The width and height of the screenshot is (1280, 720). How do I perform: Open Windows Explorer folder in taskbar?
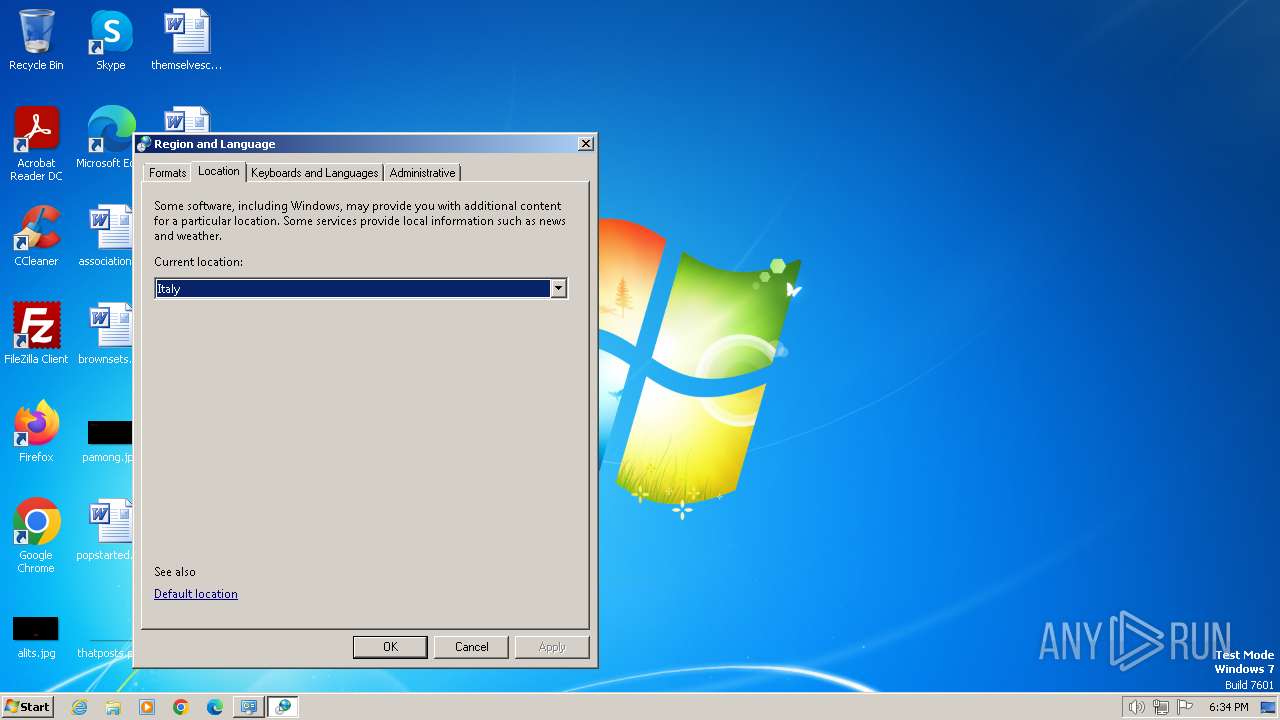click(113, 707)
